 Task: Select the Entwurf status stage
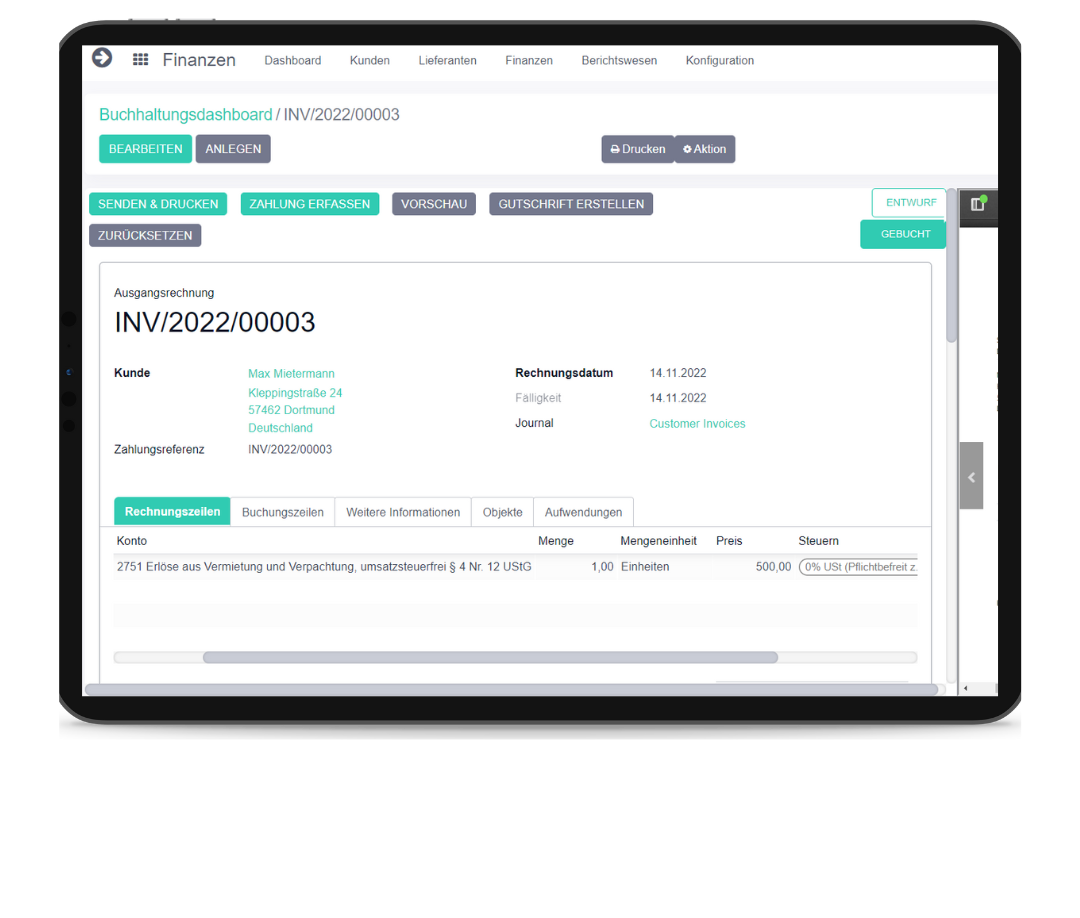click(910, 203)
